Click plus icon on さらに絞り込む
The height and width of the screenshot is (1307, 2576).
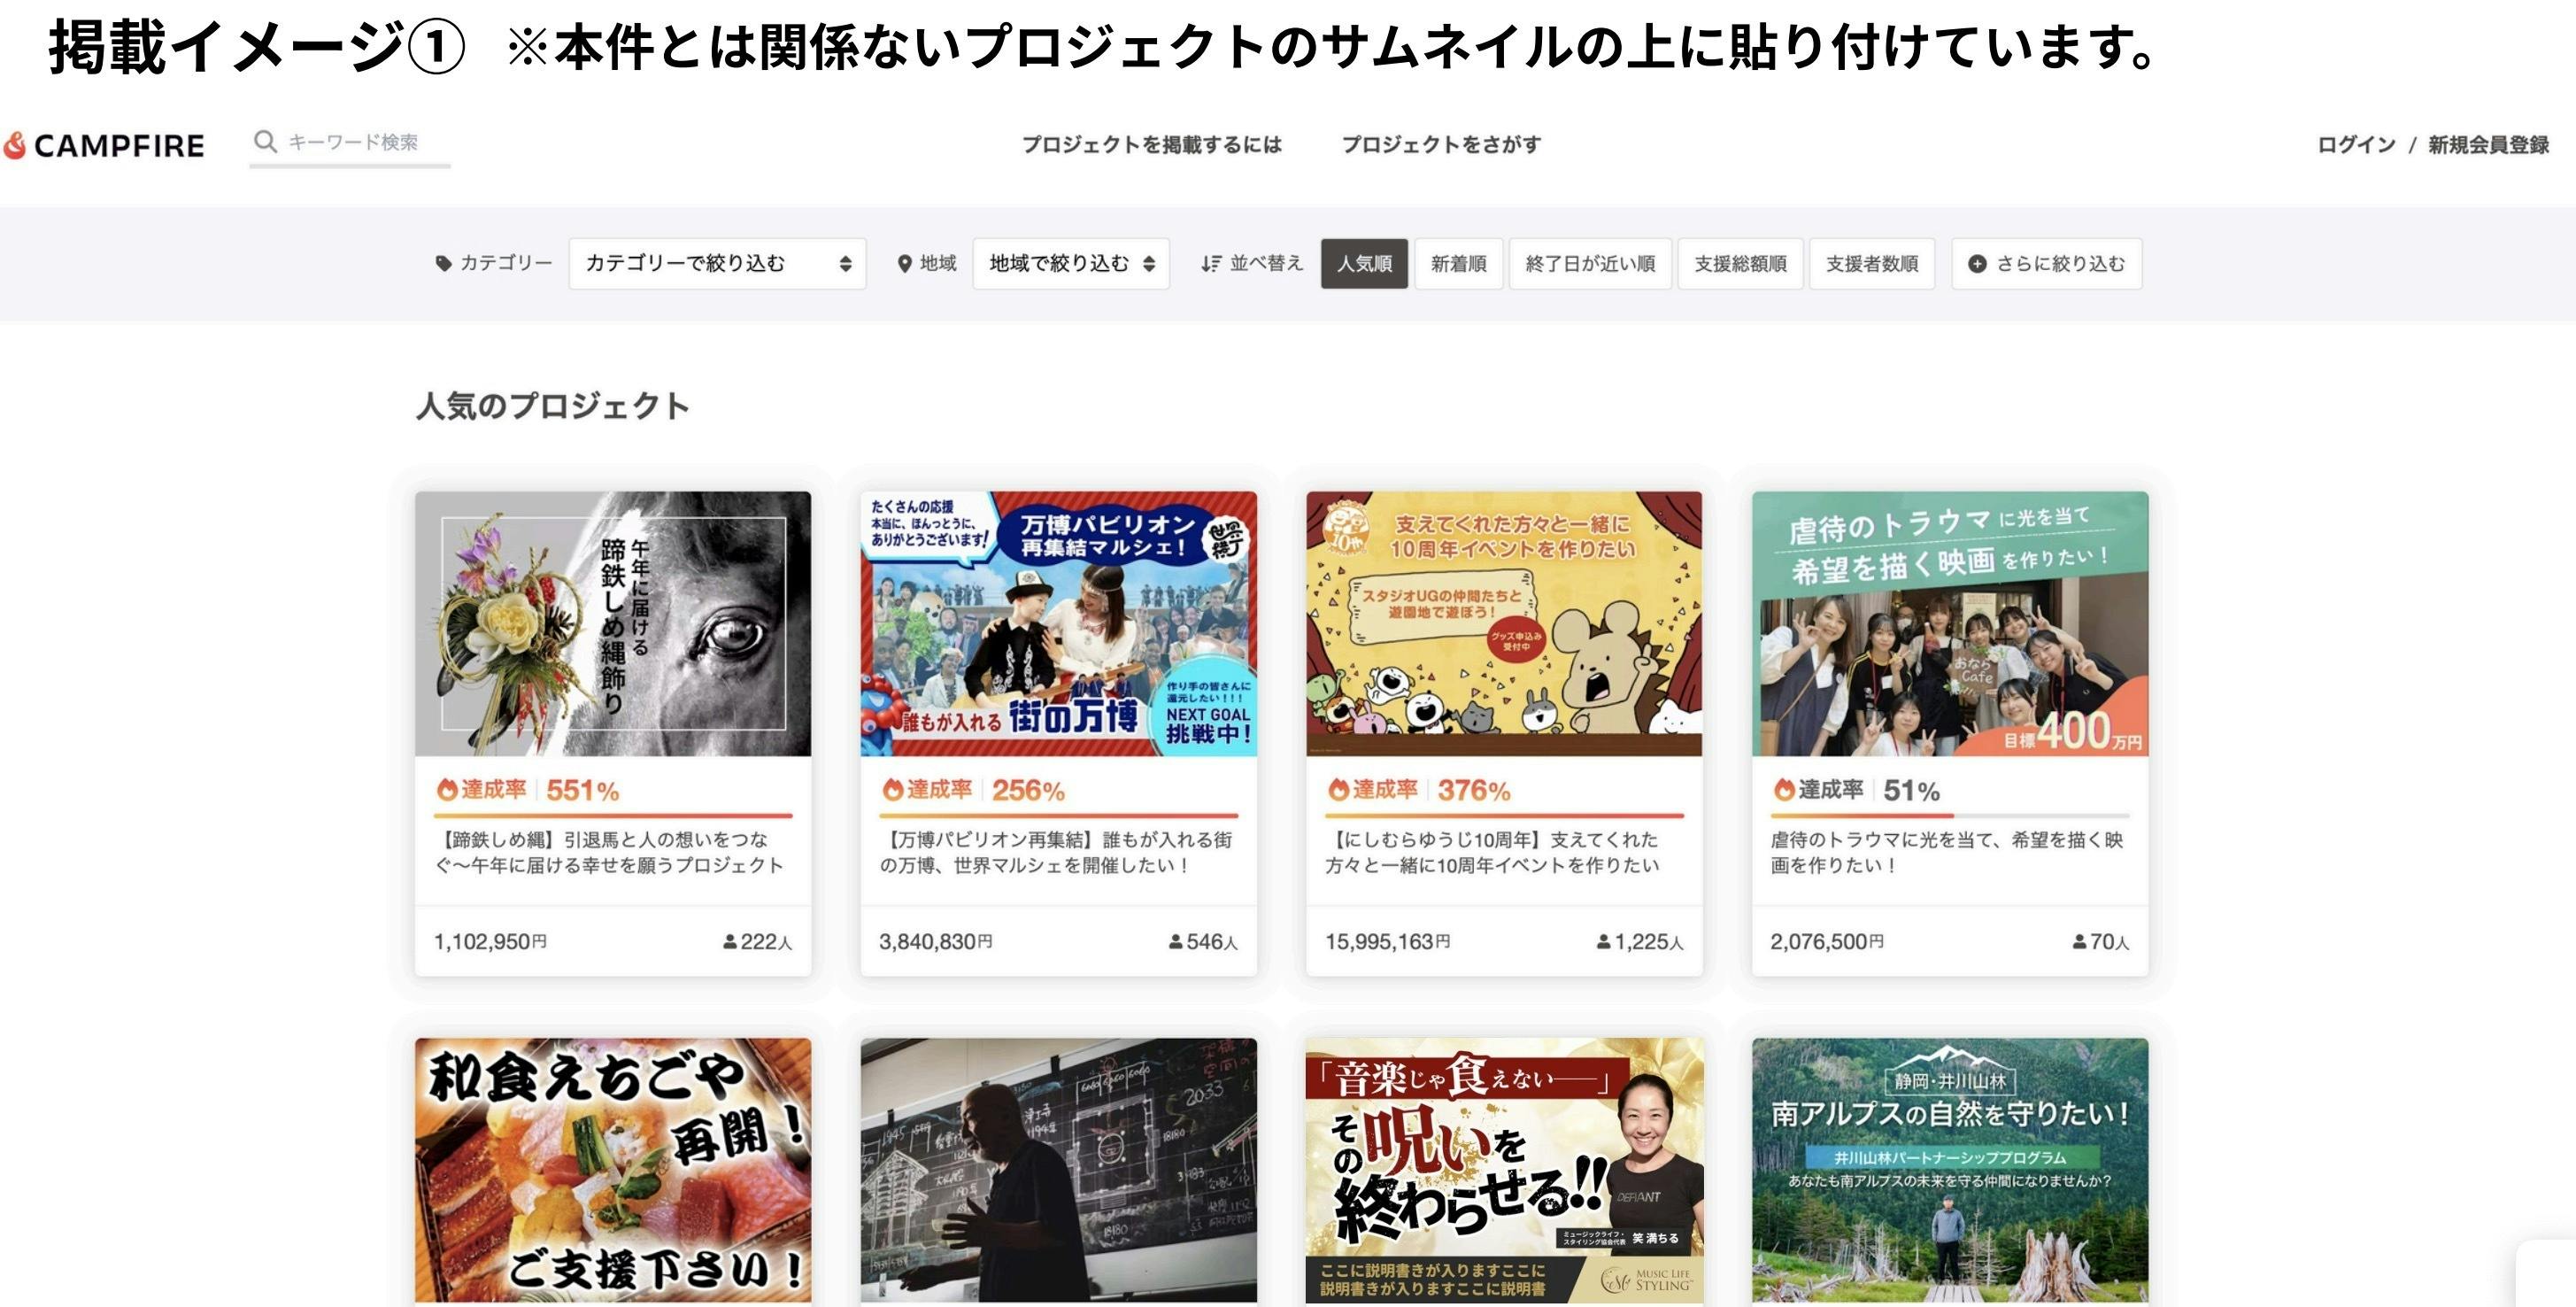click(1977, 264)
